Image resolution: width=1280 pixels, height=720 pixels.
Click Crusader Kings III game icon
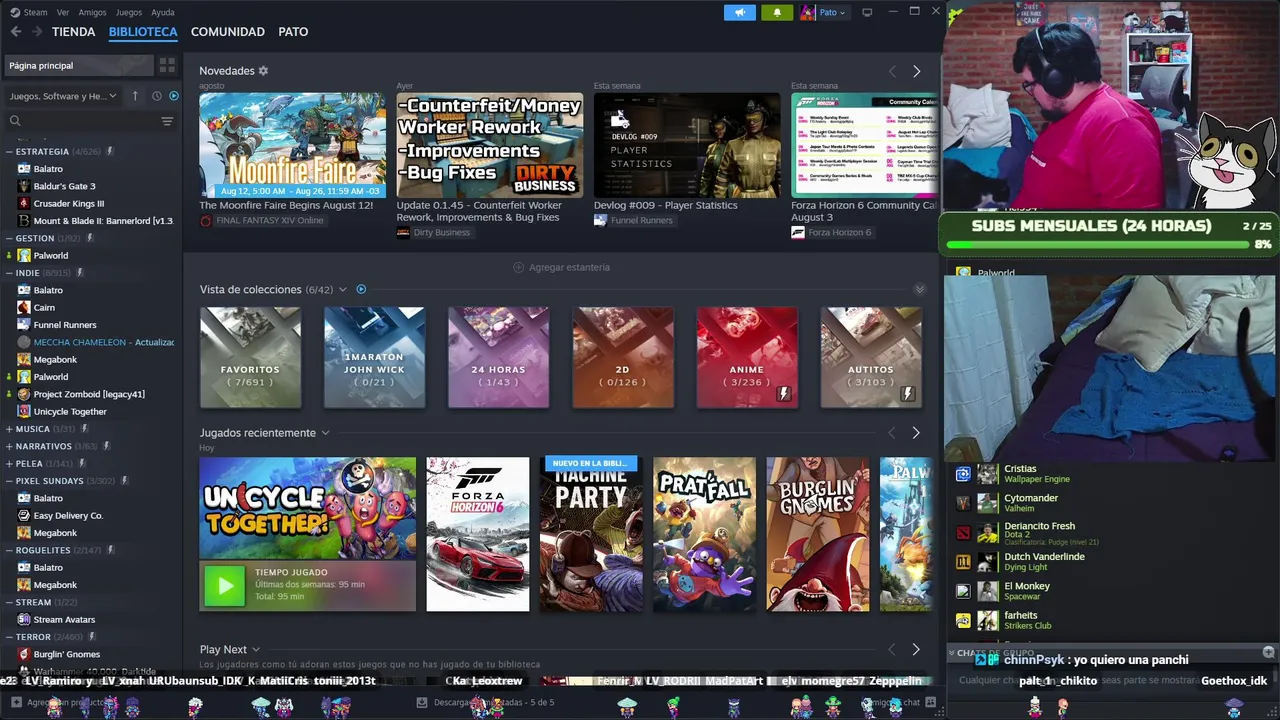[24, 203]
